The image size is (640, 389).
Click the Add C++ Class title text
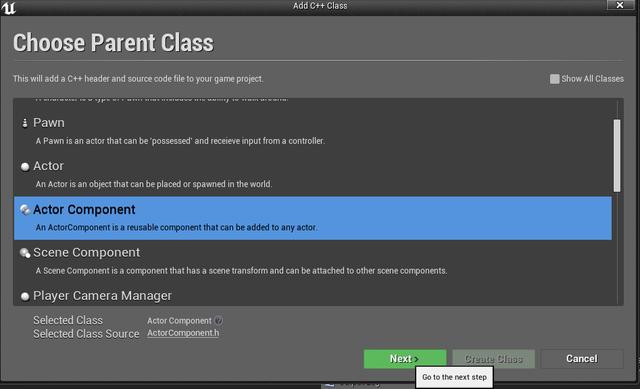pyautogui.click(x=320, y=6)
